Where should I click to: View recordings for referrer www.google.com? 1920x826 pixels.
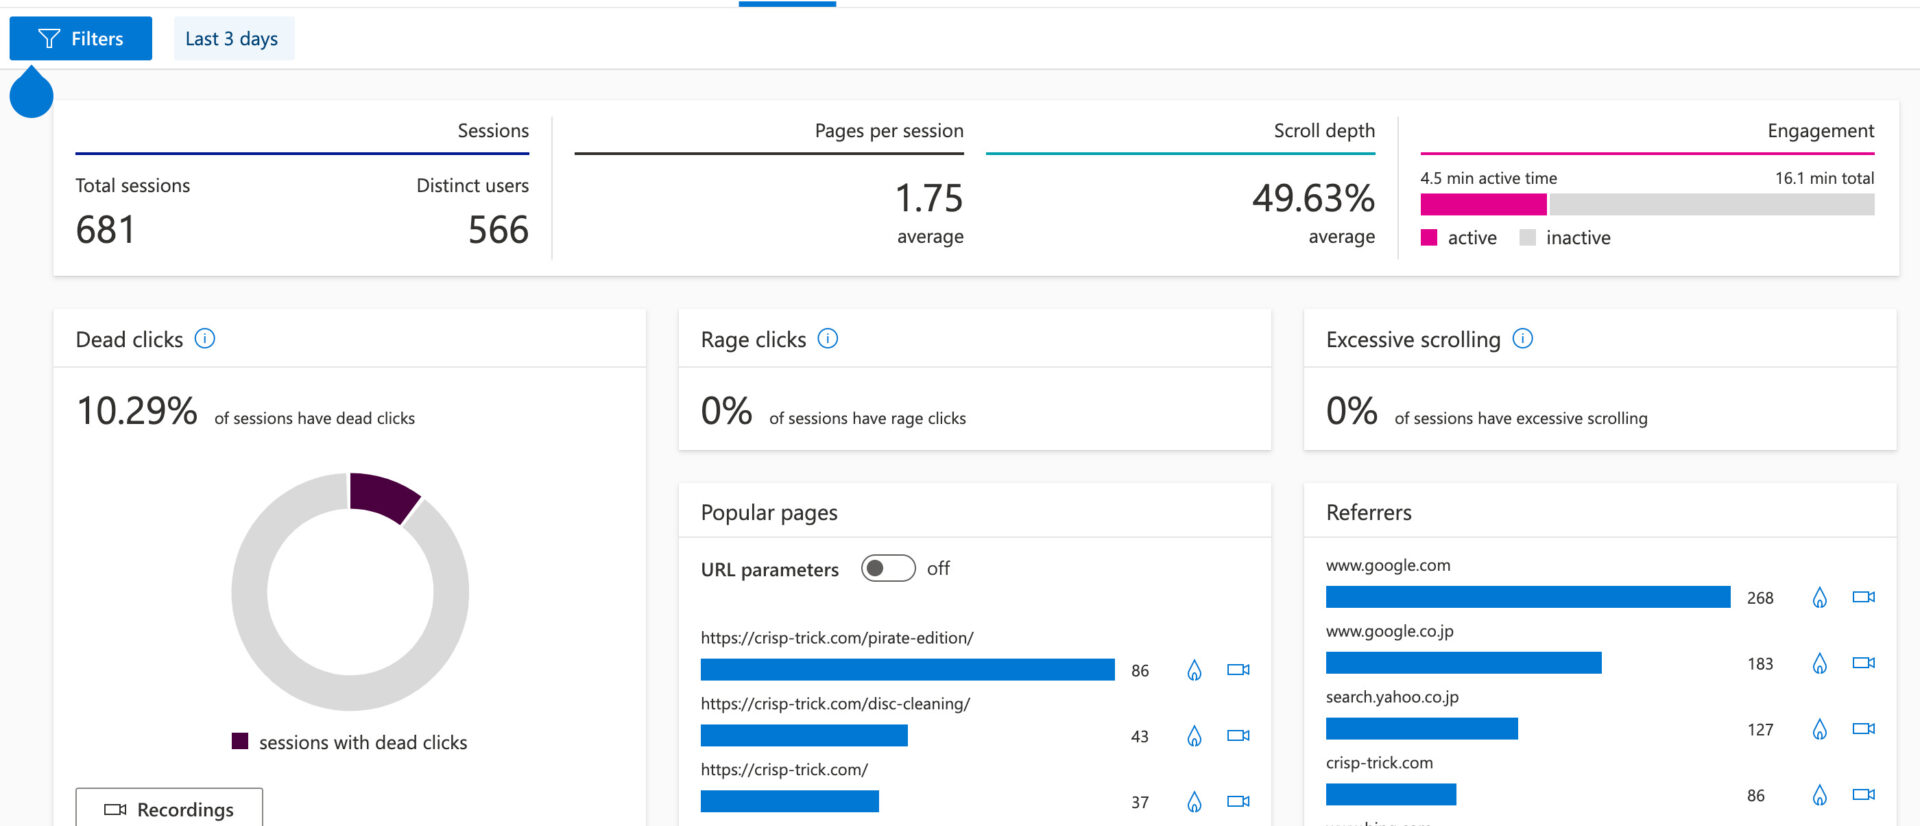click(x=1864, y=597)
